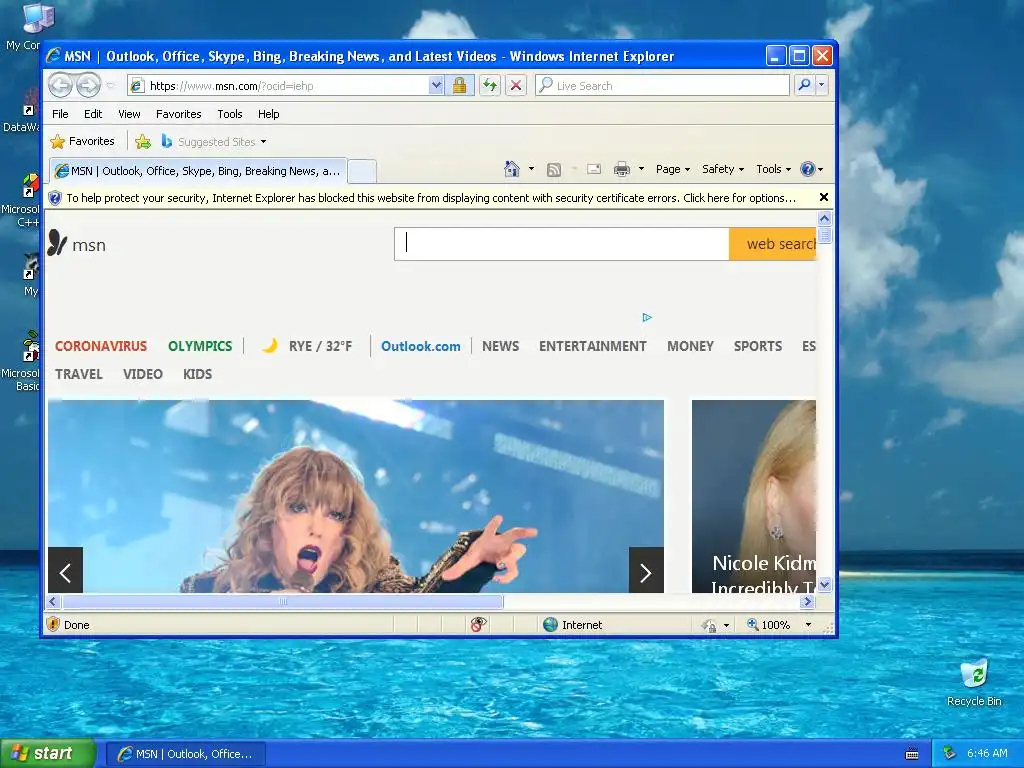This screenshot has height=768, width=1024.
Task: Open the View menu
Action: click(x=129, y=114)
